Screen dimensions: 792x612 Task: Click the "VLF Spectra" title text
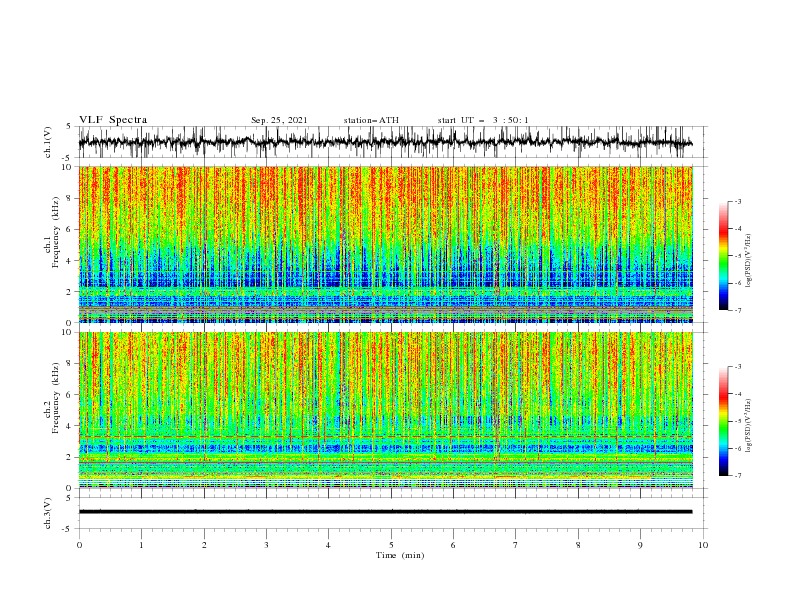(113, 120)
